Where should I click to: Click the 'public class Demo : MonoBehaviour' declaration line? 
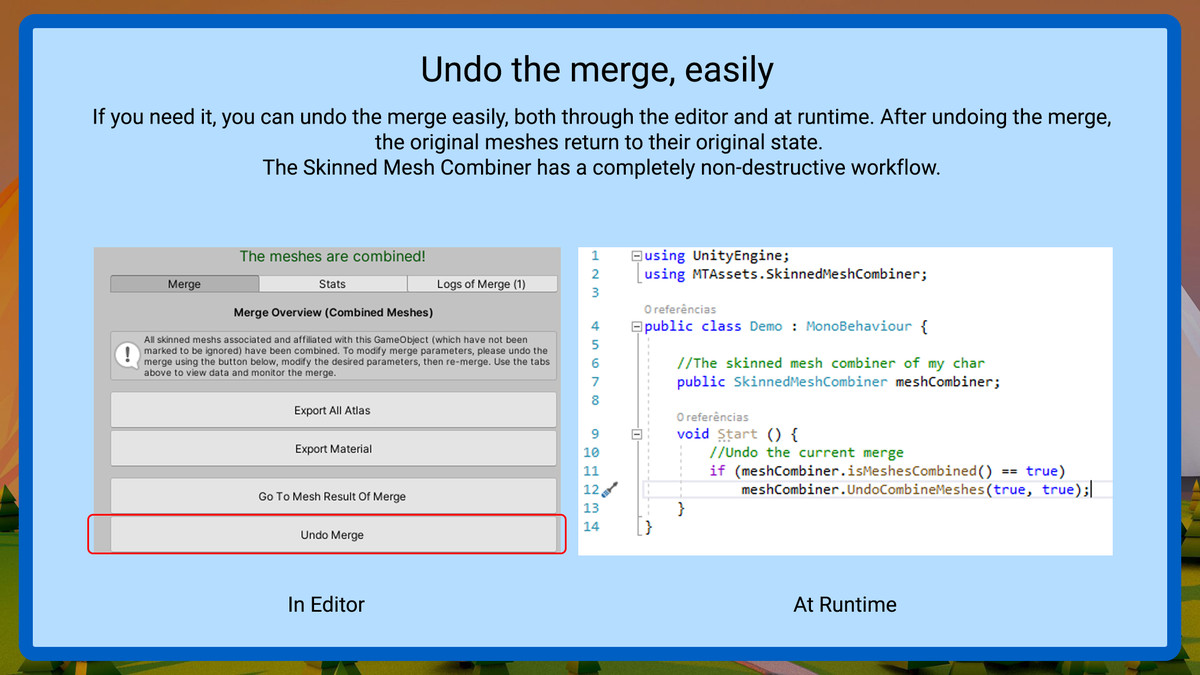pyautogui.click(x=786, y=327)
